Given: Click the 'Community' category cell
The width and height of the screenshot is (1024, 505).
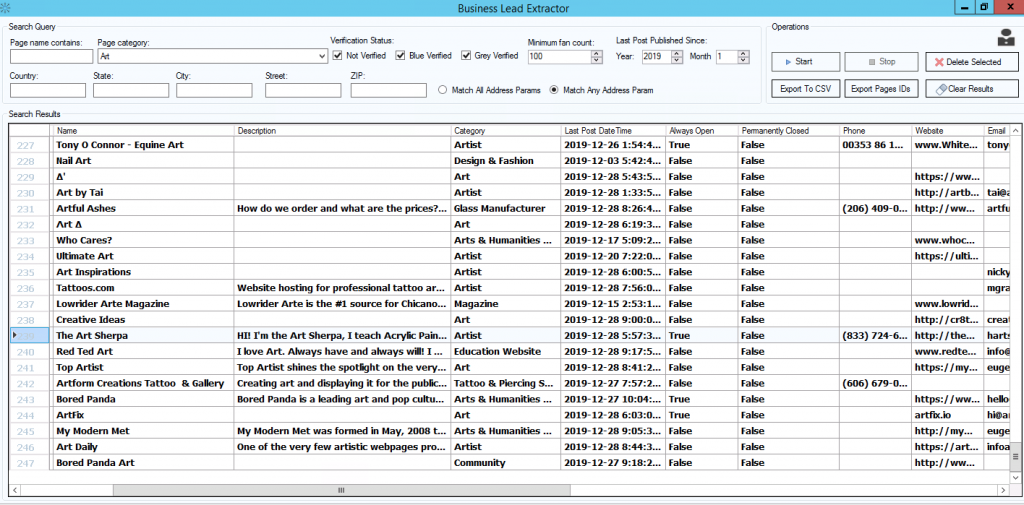Looking at the screenshot, I should 505,463.
